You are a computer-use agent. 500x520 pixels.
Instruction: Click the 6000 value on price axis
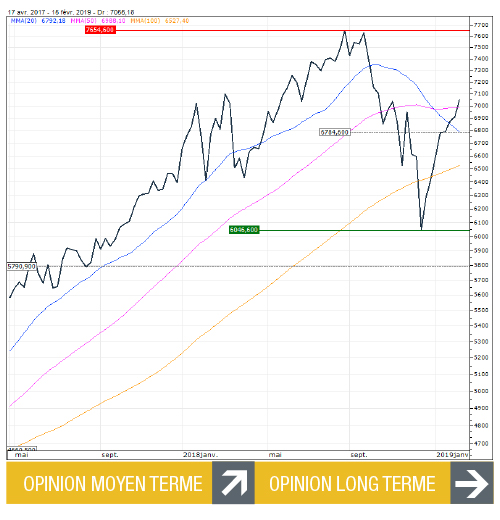(481, 236)
